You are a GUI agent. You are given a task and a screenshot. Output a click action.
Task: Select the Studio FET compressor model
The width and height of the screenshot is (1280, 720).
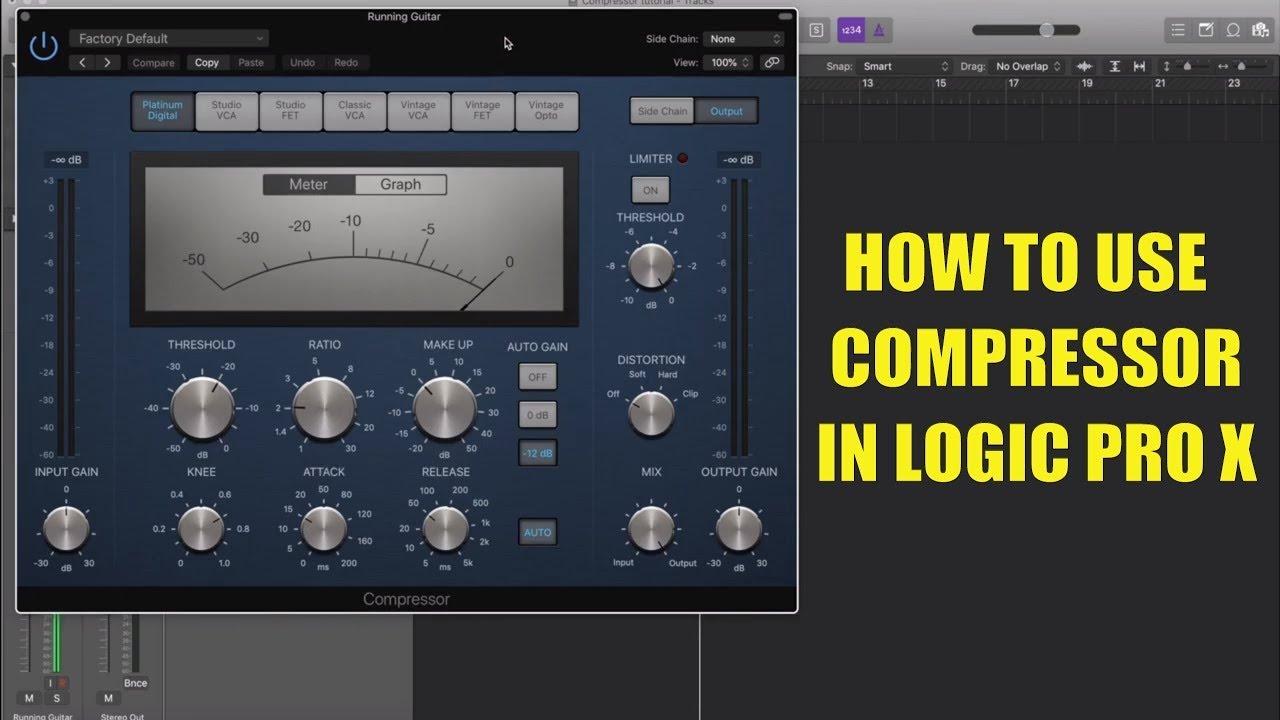291,110
